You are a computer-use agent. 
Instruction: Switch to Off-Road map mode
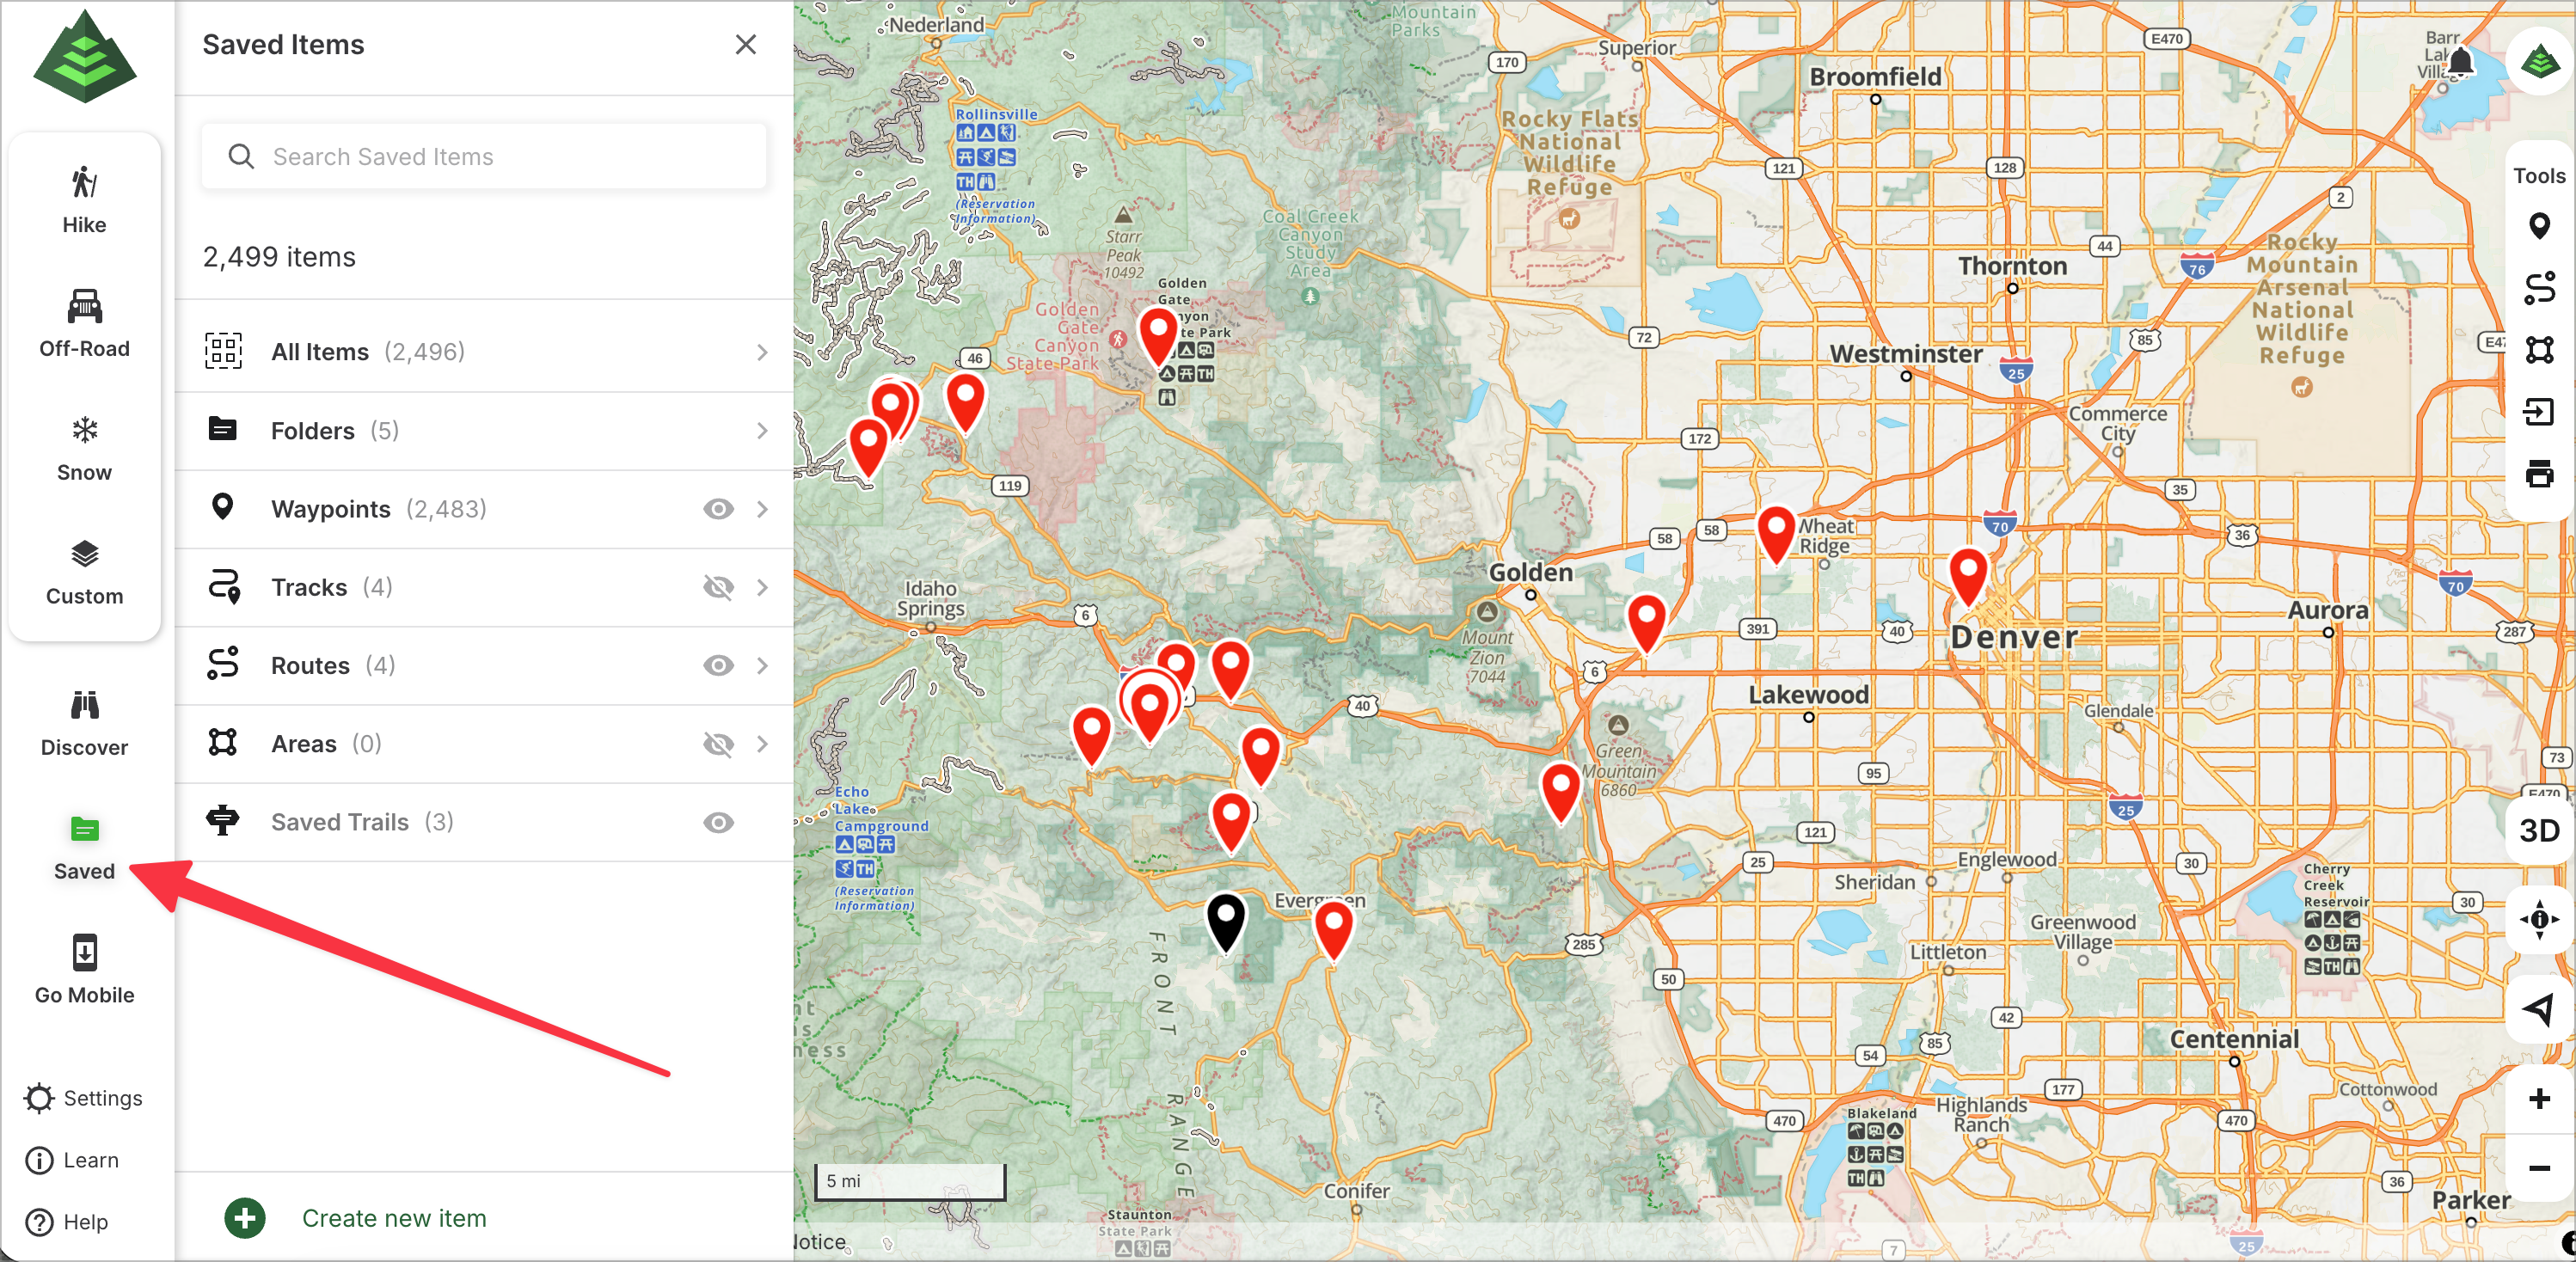(84, 324)
